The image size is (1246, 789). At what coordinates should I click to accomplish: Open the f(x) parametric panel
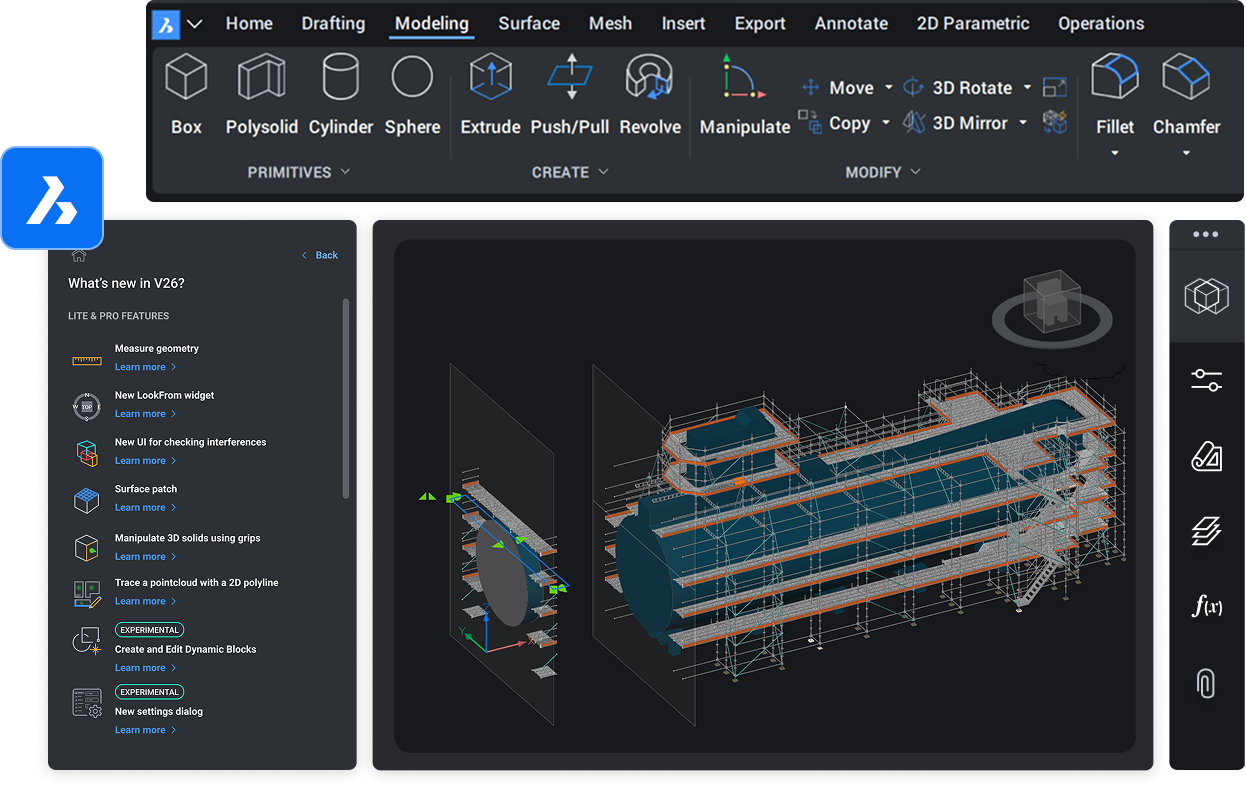[1206, 607]
